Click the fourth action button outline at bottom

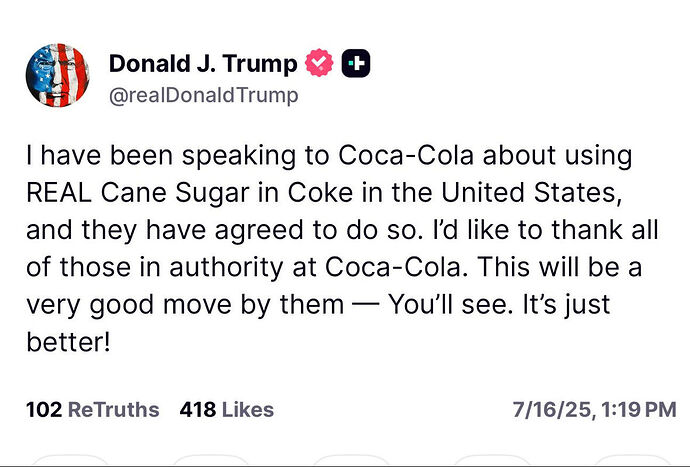click(491, 460)
